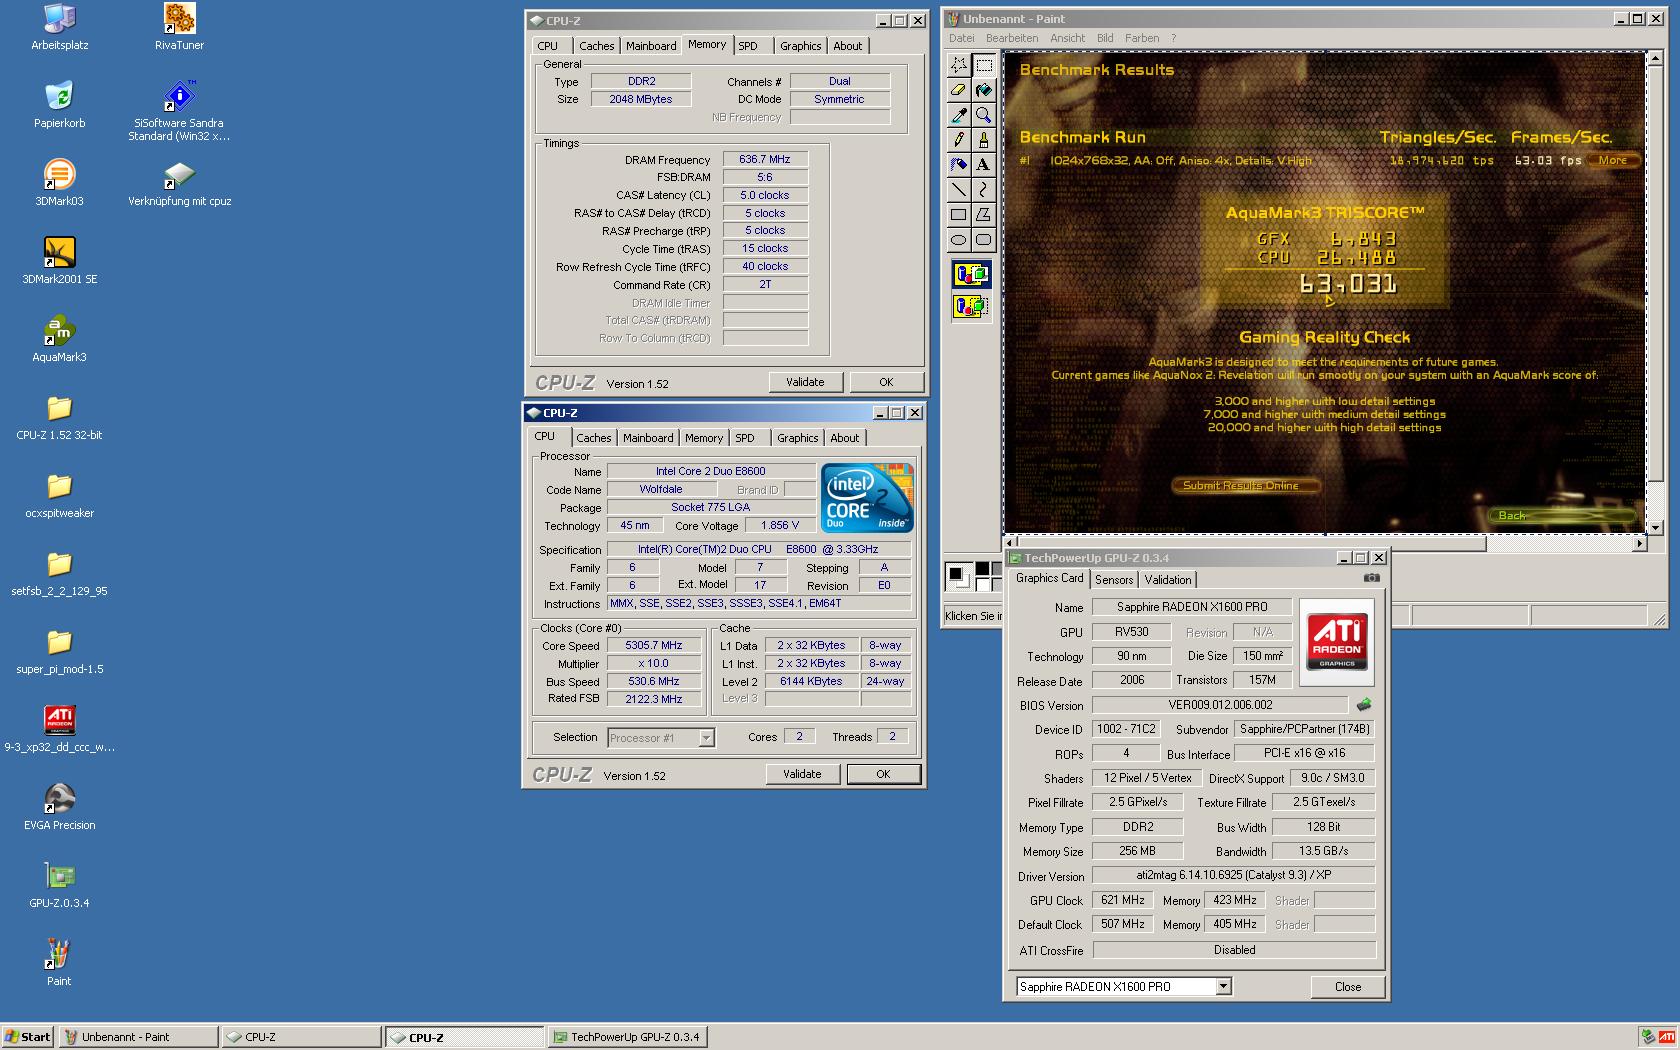
Task: Click the GPU-Z screenshot camera icon
Action: [x=1372, y=578]
